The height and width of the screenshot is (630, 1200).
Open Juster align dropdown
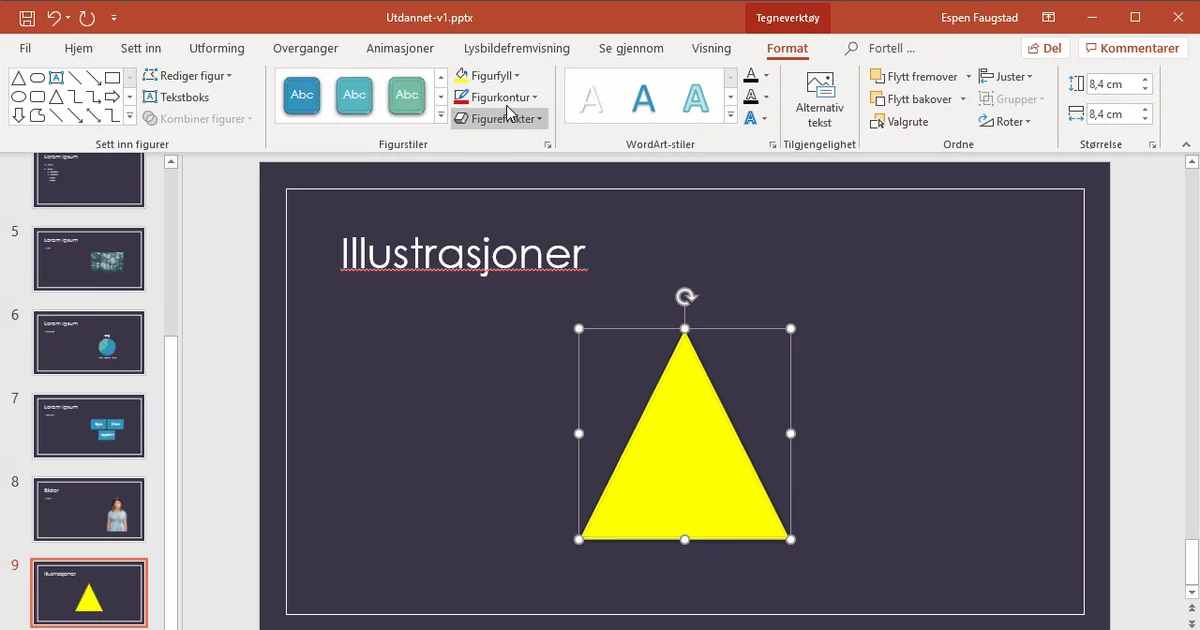coord(1006,76)
